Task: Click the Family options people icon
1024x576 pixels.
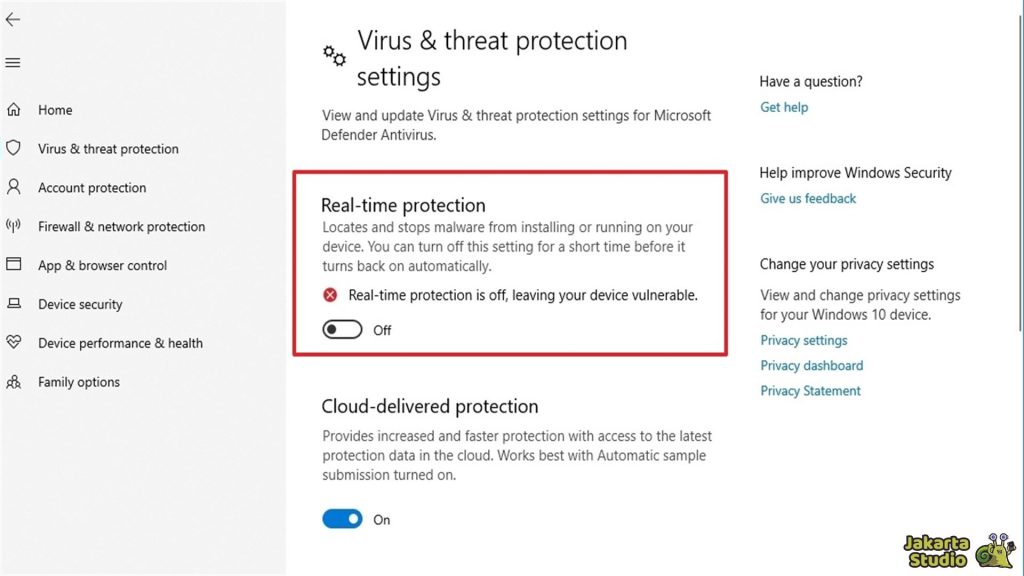Action: [x=15, y=382]
